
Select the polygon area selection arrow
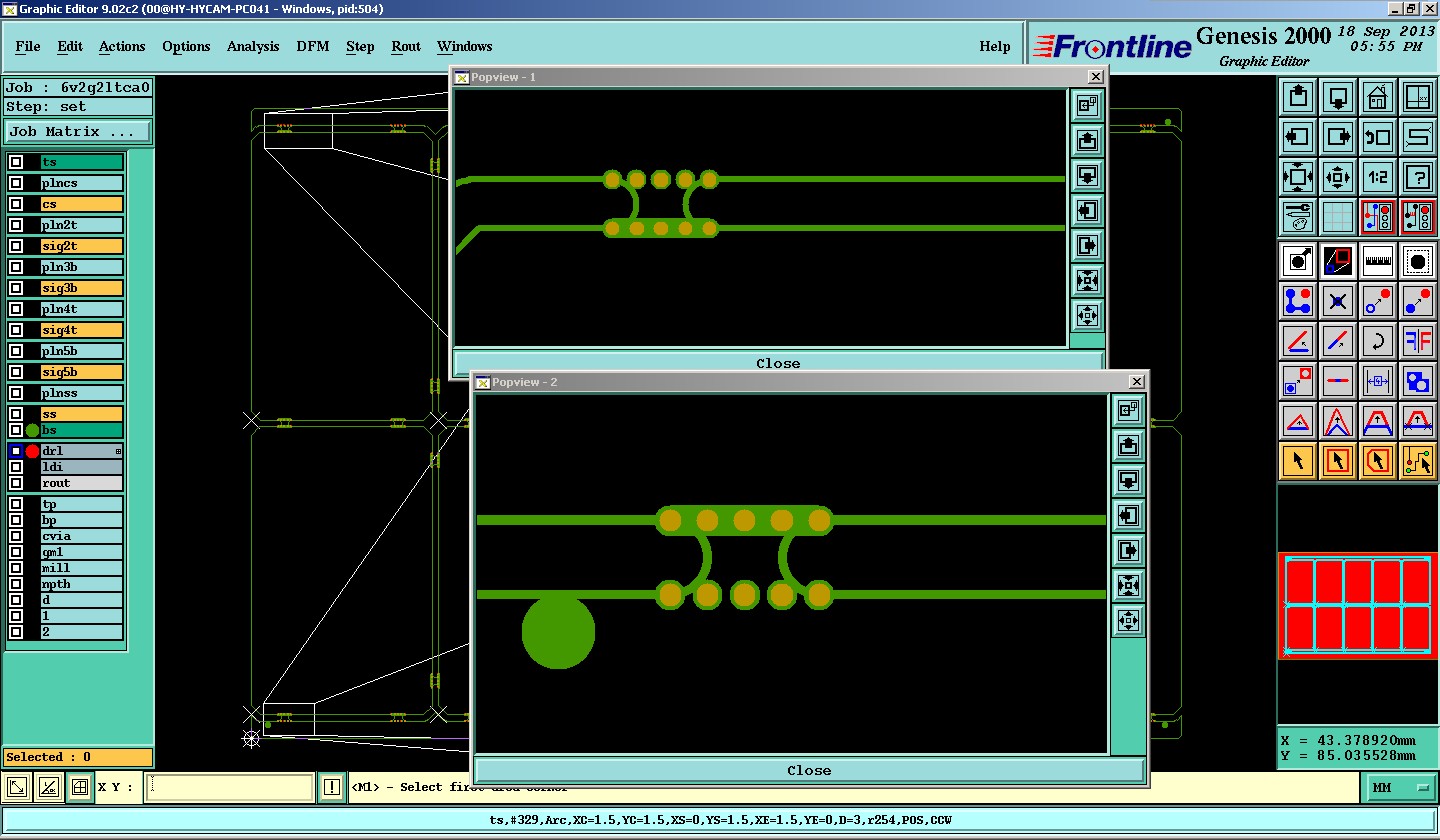[x=1377, y=461]
